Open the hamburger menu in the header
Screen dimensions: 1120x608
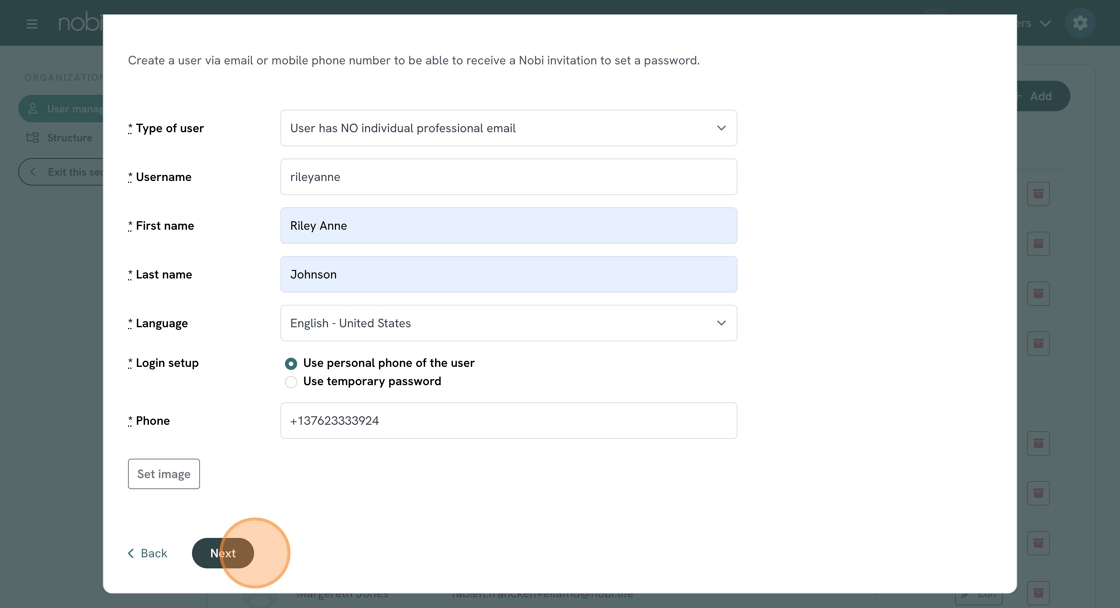tap(32, 23)
